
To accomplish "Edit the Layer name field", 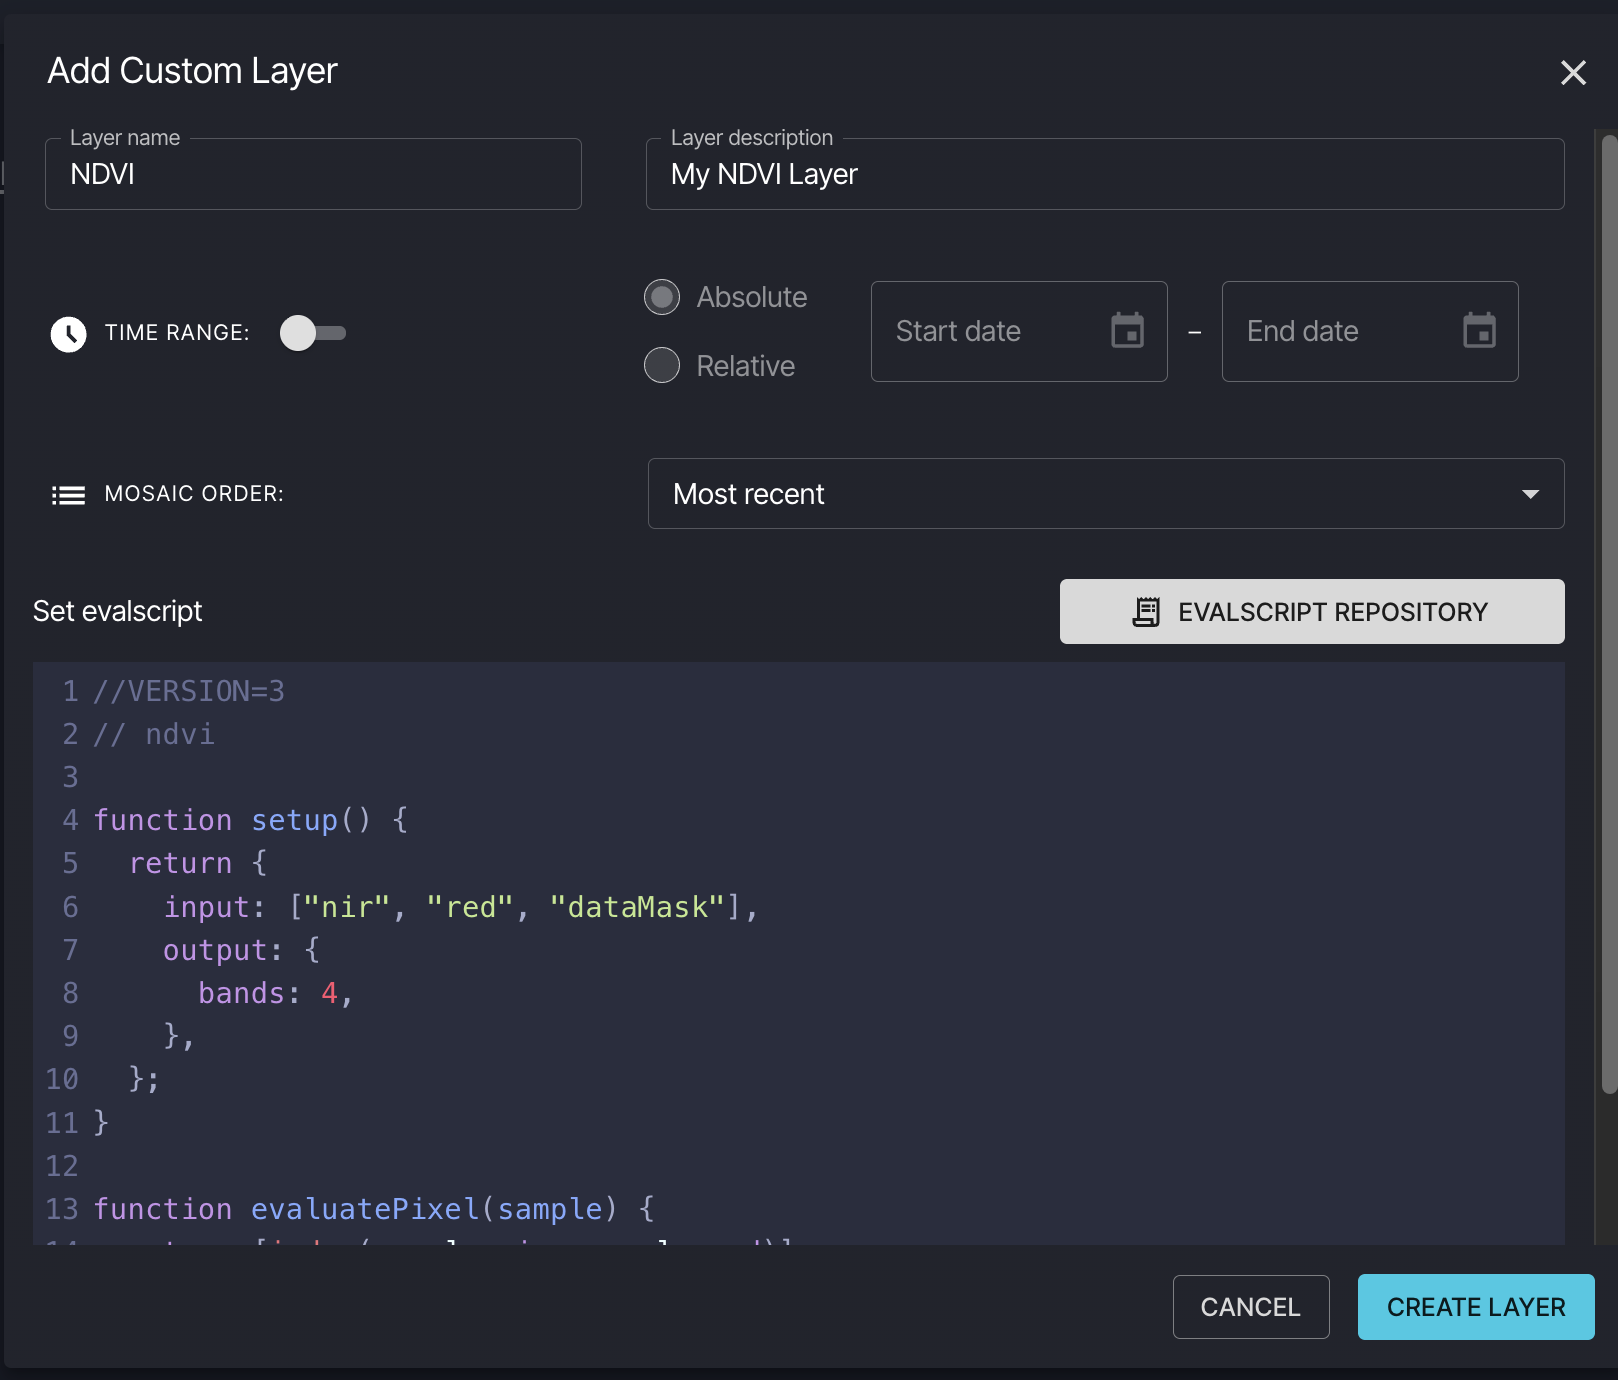I will coord(312,175).
